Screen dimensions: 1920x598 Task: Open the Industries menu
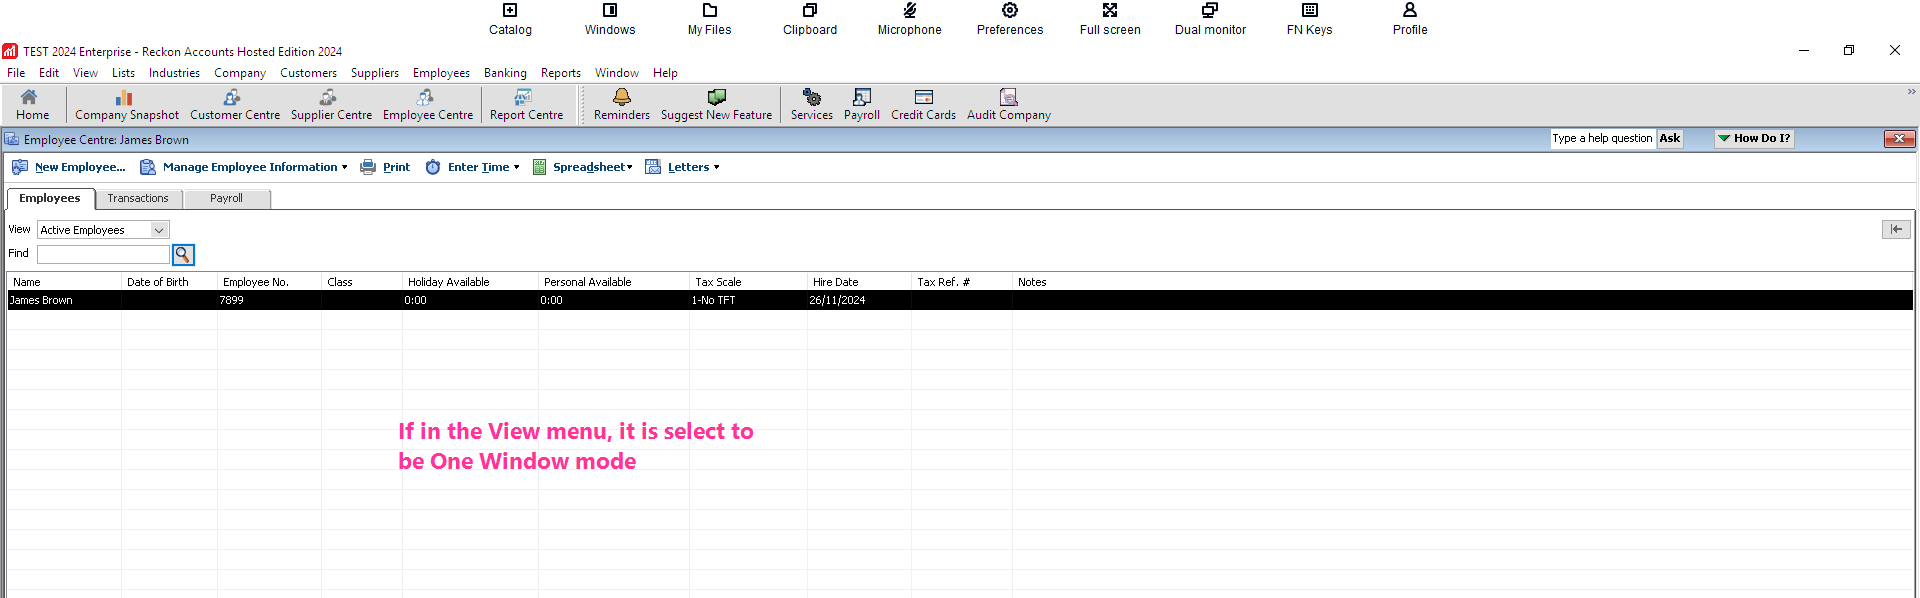pos(174,73)
